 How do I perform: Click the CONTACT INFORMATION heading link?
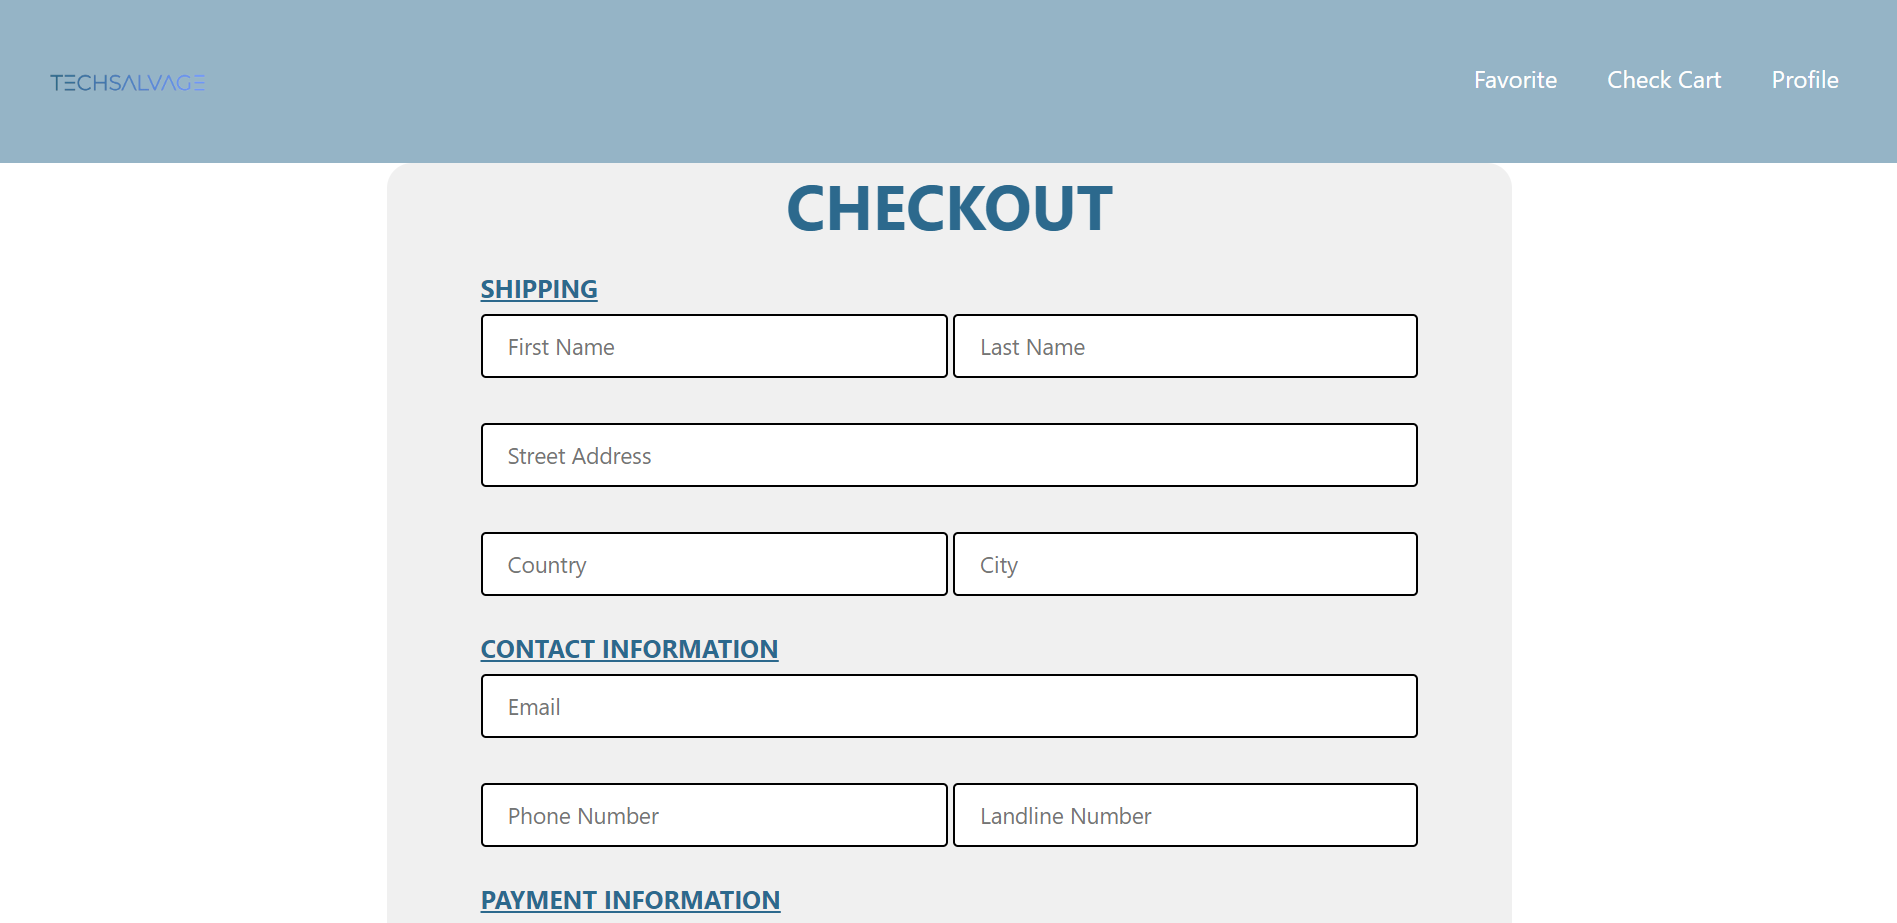(629, 649)
